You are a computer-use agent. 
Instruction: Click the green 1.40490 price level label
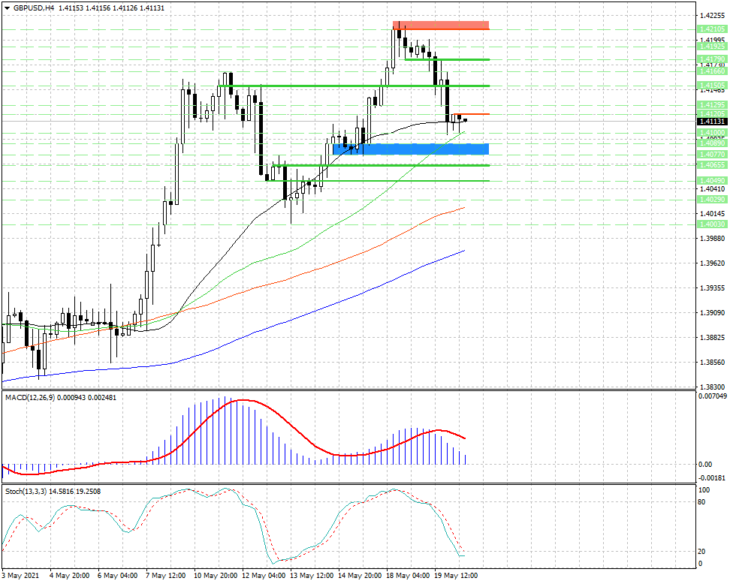pyautogui.click(x=712, y=181)
